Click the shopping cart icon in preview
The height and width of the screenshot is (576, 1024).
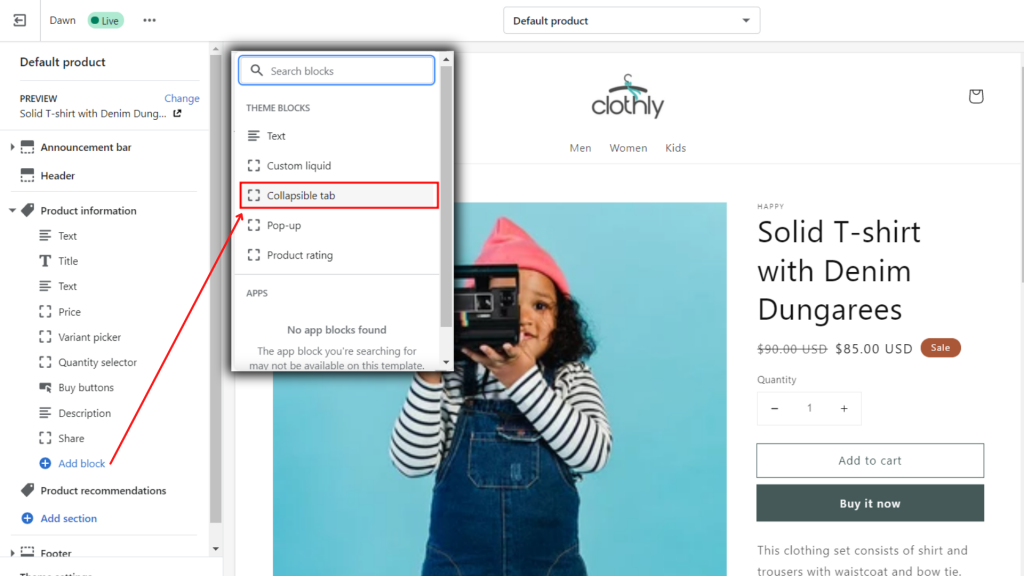click(x=976, y=96)
